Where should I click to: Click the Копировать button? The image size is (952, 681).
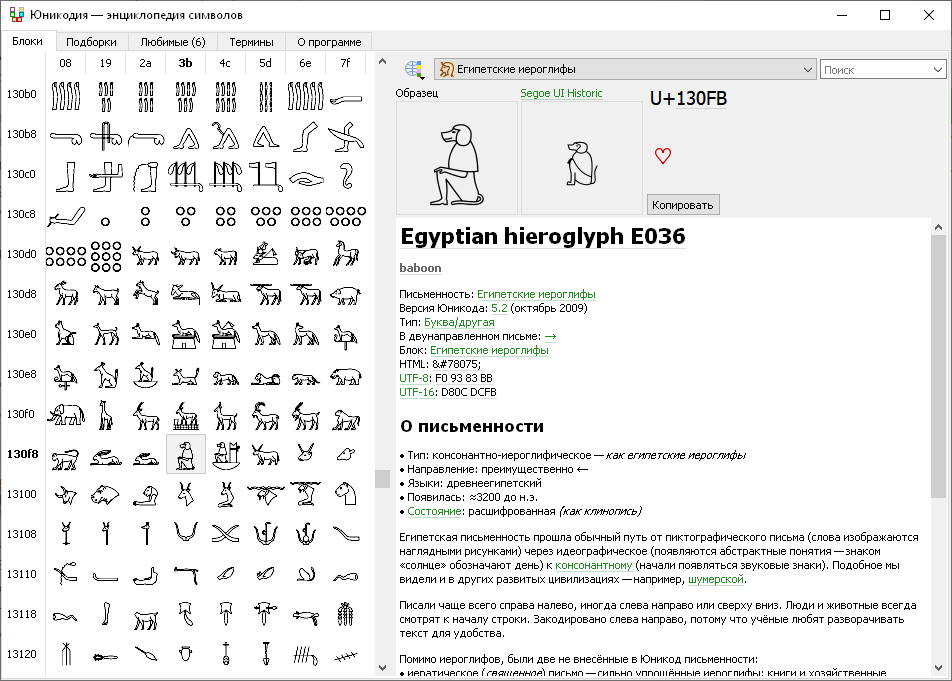pyautogui.click(x=683, y=205)
